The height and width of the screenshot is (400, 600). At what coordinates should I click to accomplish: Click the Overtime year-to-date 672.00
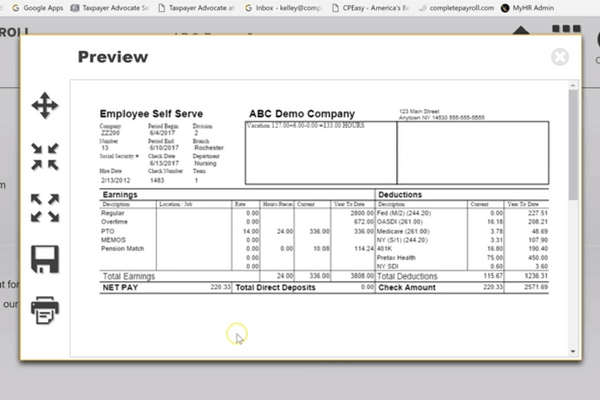click(364, 222)
